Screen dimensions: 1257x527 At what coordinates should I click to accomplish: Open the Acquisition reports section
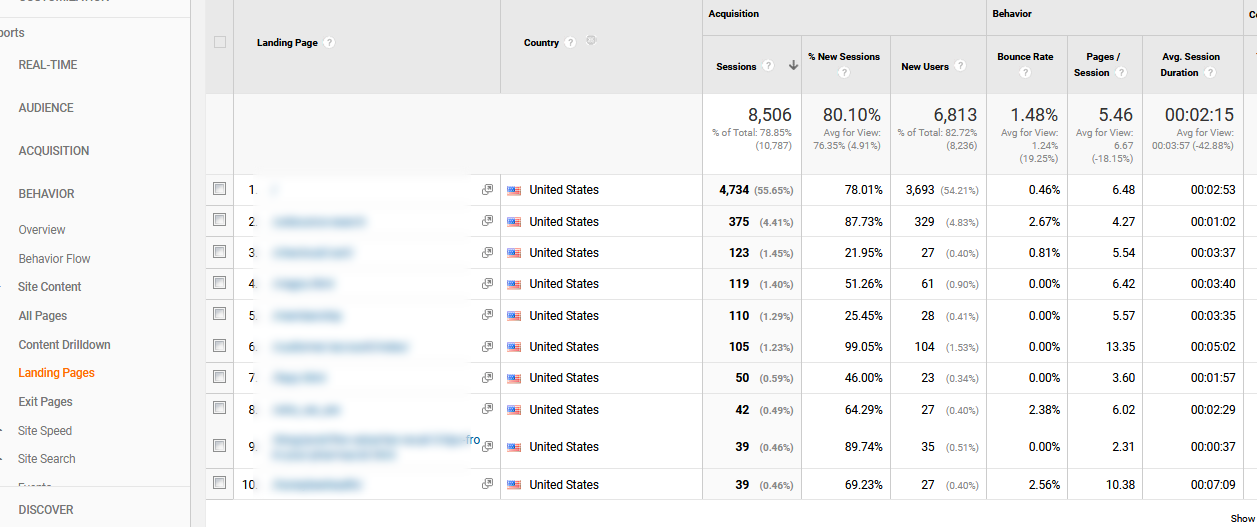click(x=54, y=151)
